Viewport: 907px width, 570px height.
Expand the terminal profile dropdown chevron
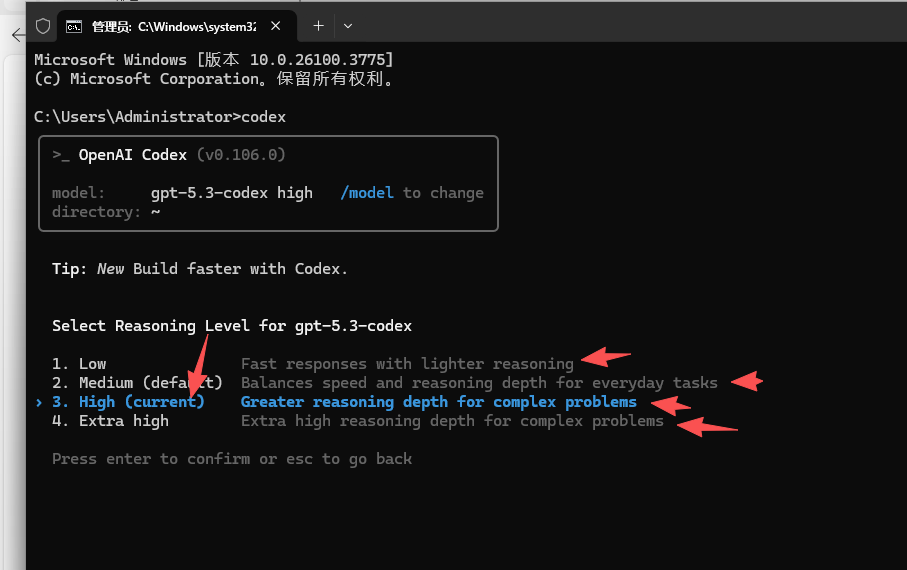(347, 26)
